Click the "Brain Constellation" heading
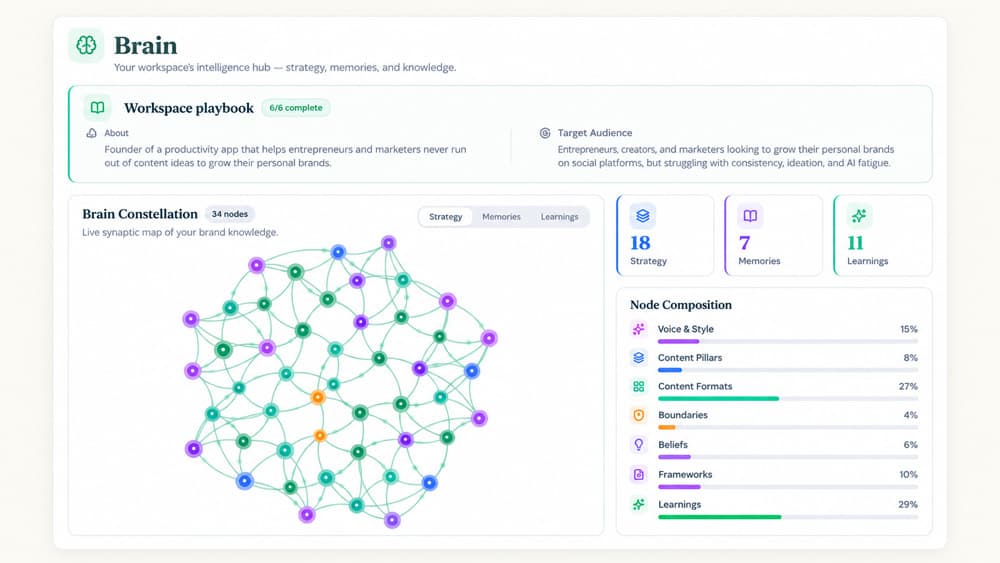The height and width of the screenshot is (563, 1000). [x=140, y=214]
